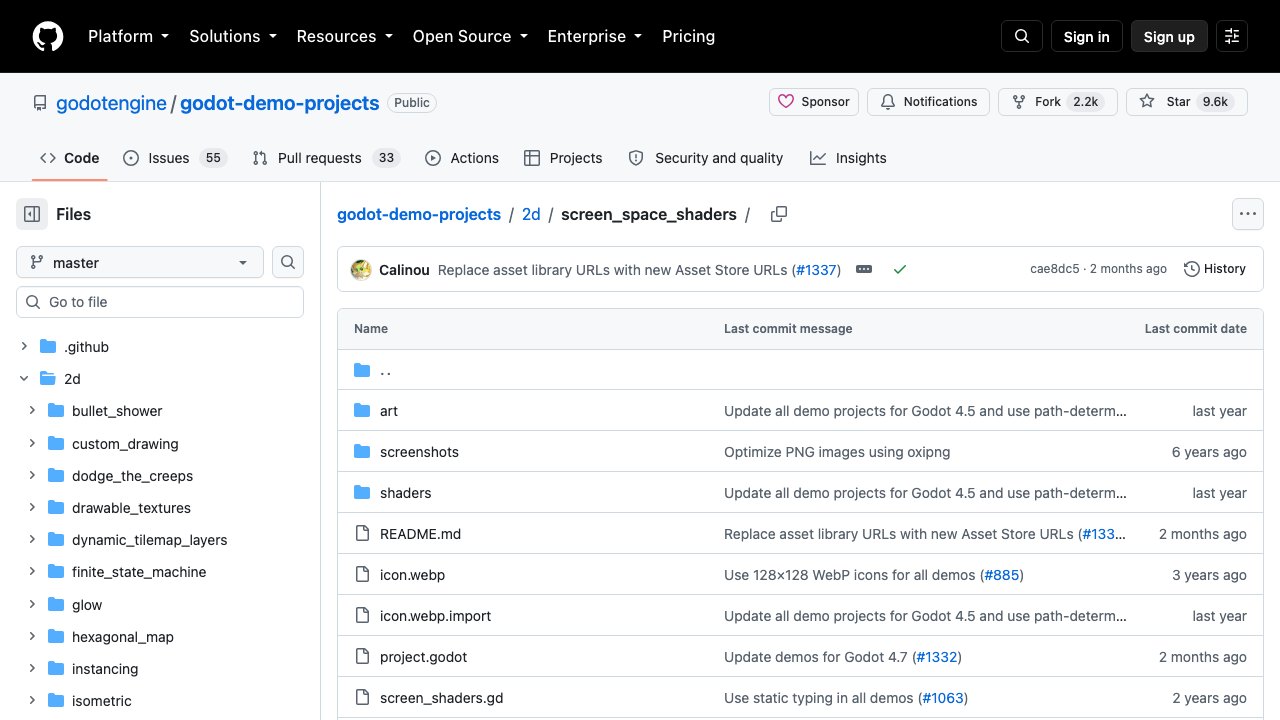Click the Sign in button

1087,36
